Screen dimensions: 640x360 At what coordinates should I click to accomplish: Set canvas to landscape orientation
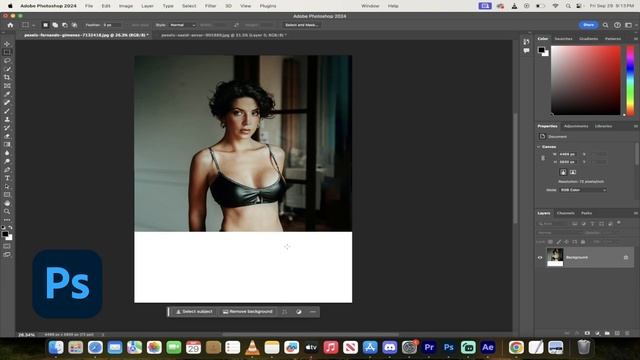coord(573,172)
